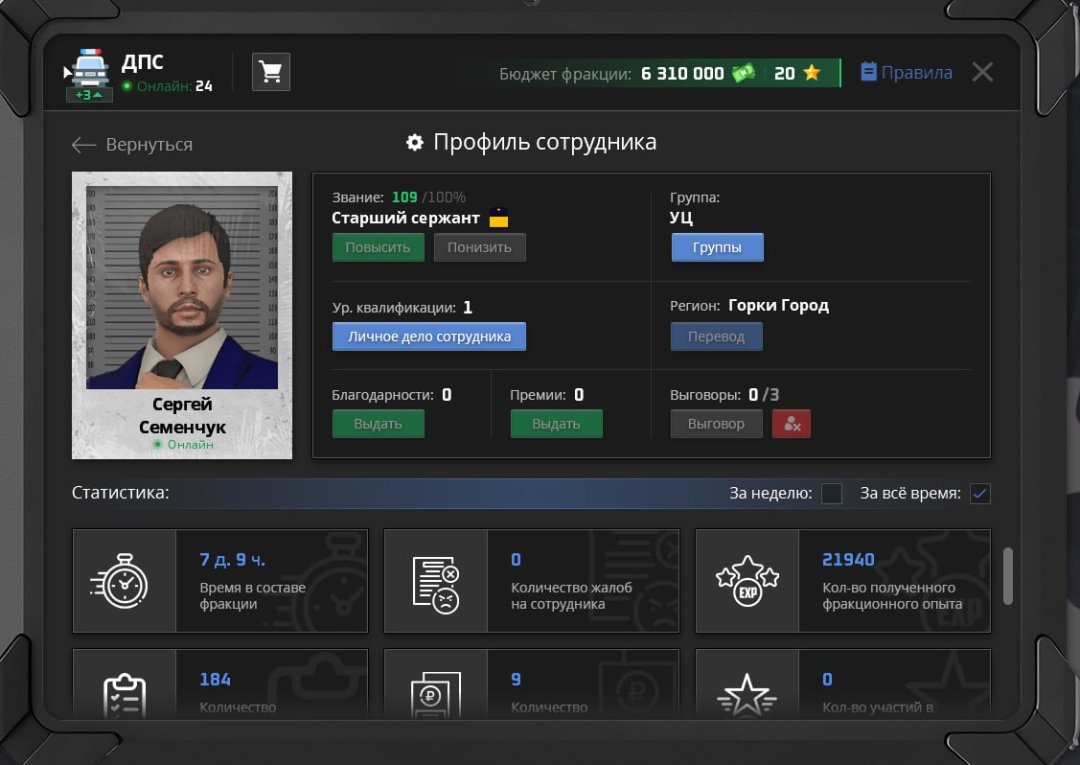The height and width of the screenshot is (765, 1080).
Task: Click the 184 statistic value
Action: pyautogui.click(x=215, y=679)
